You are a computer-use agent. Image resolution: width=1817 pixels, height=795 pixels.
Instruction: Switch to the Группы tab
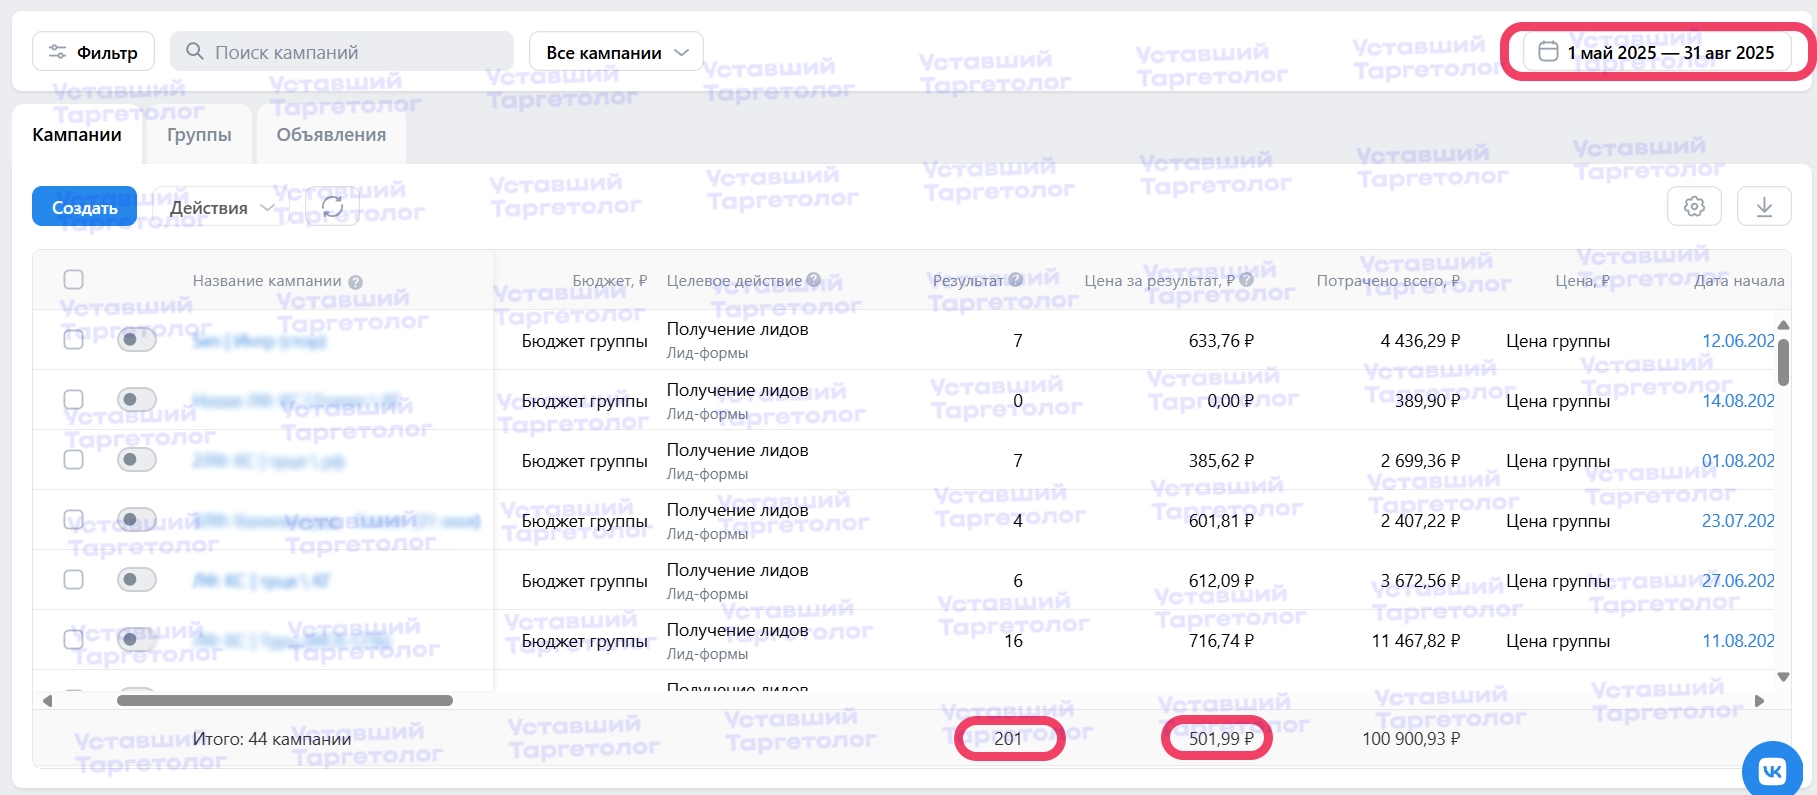[x=199, y=135]
